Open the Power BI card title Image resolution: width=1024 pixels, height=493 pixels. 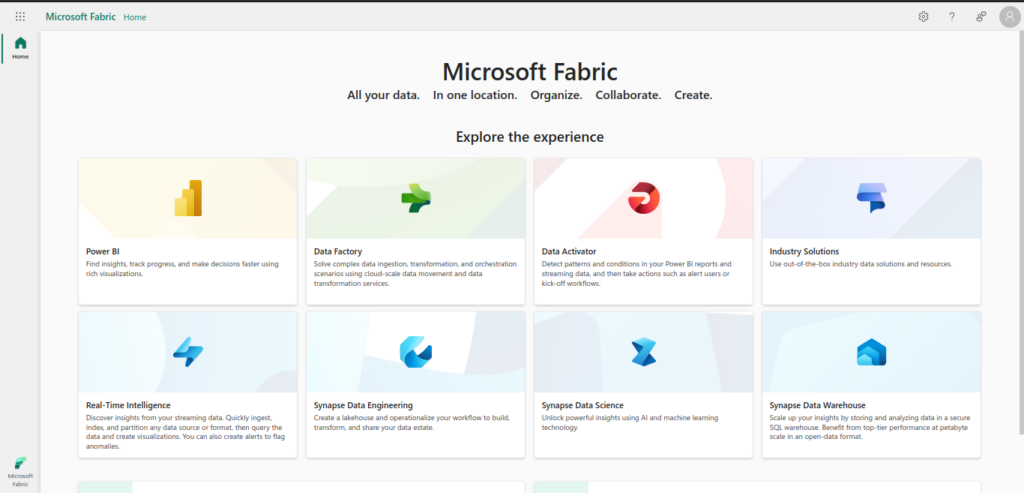pos(104,252)
